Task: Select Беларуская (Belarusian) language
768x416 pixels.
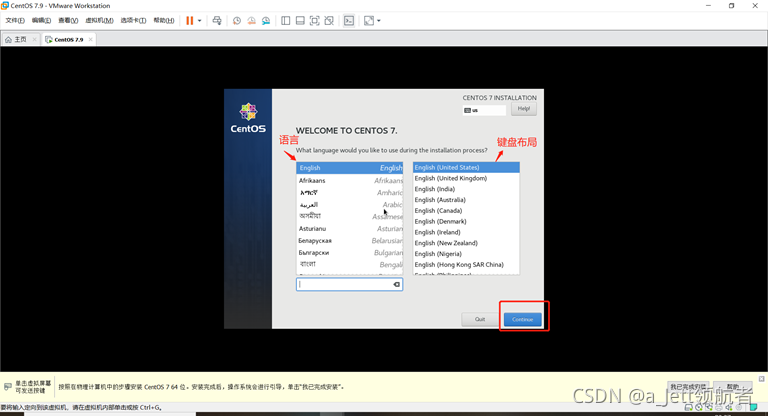Action: (350, 241)
